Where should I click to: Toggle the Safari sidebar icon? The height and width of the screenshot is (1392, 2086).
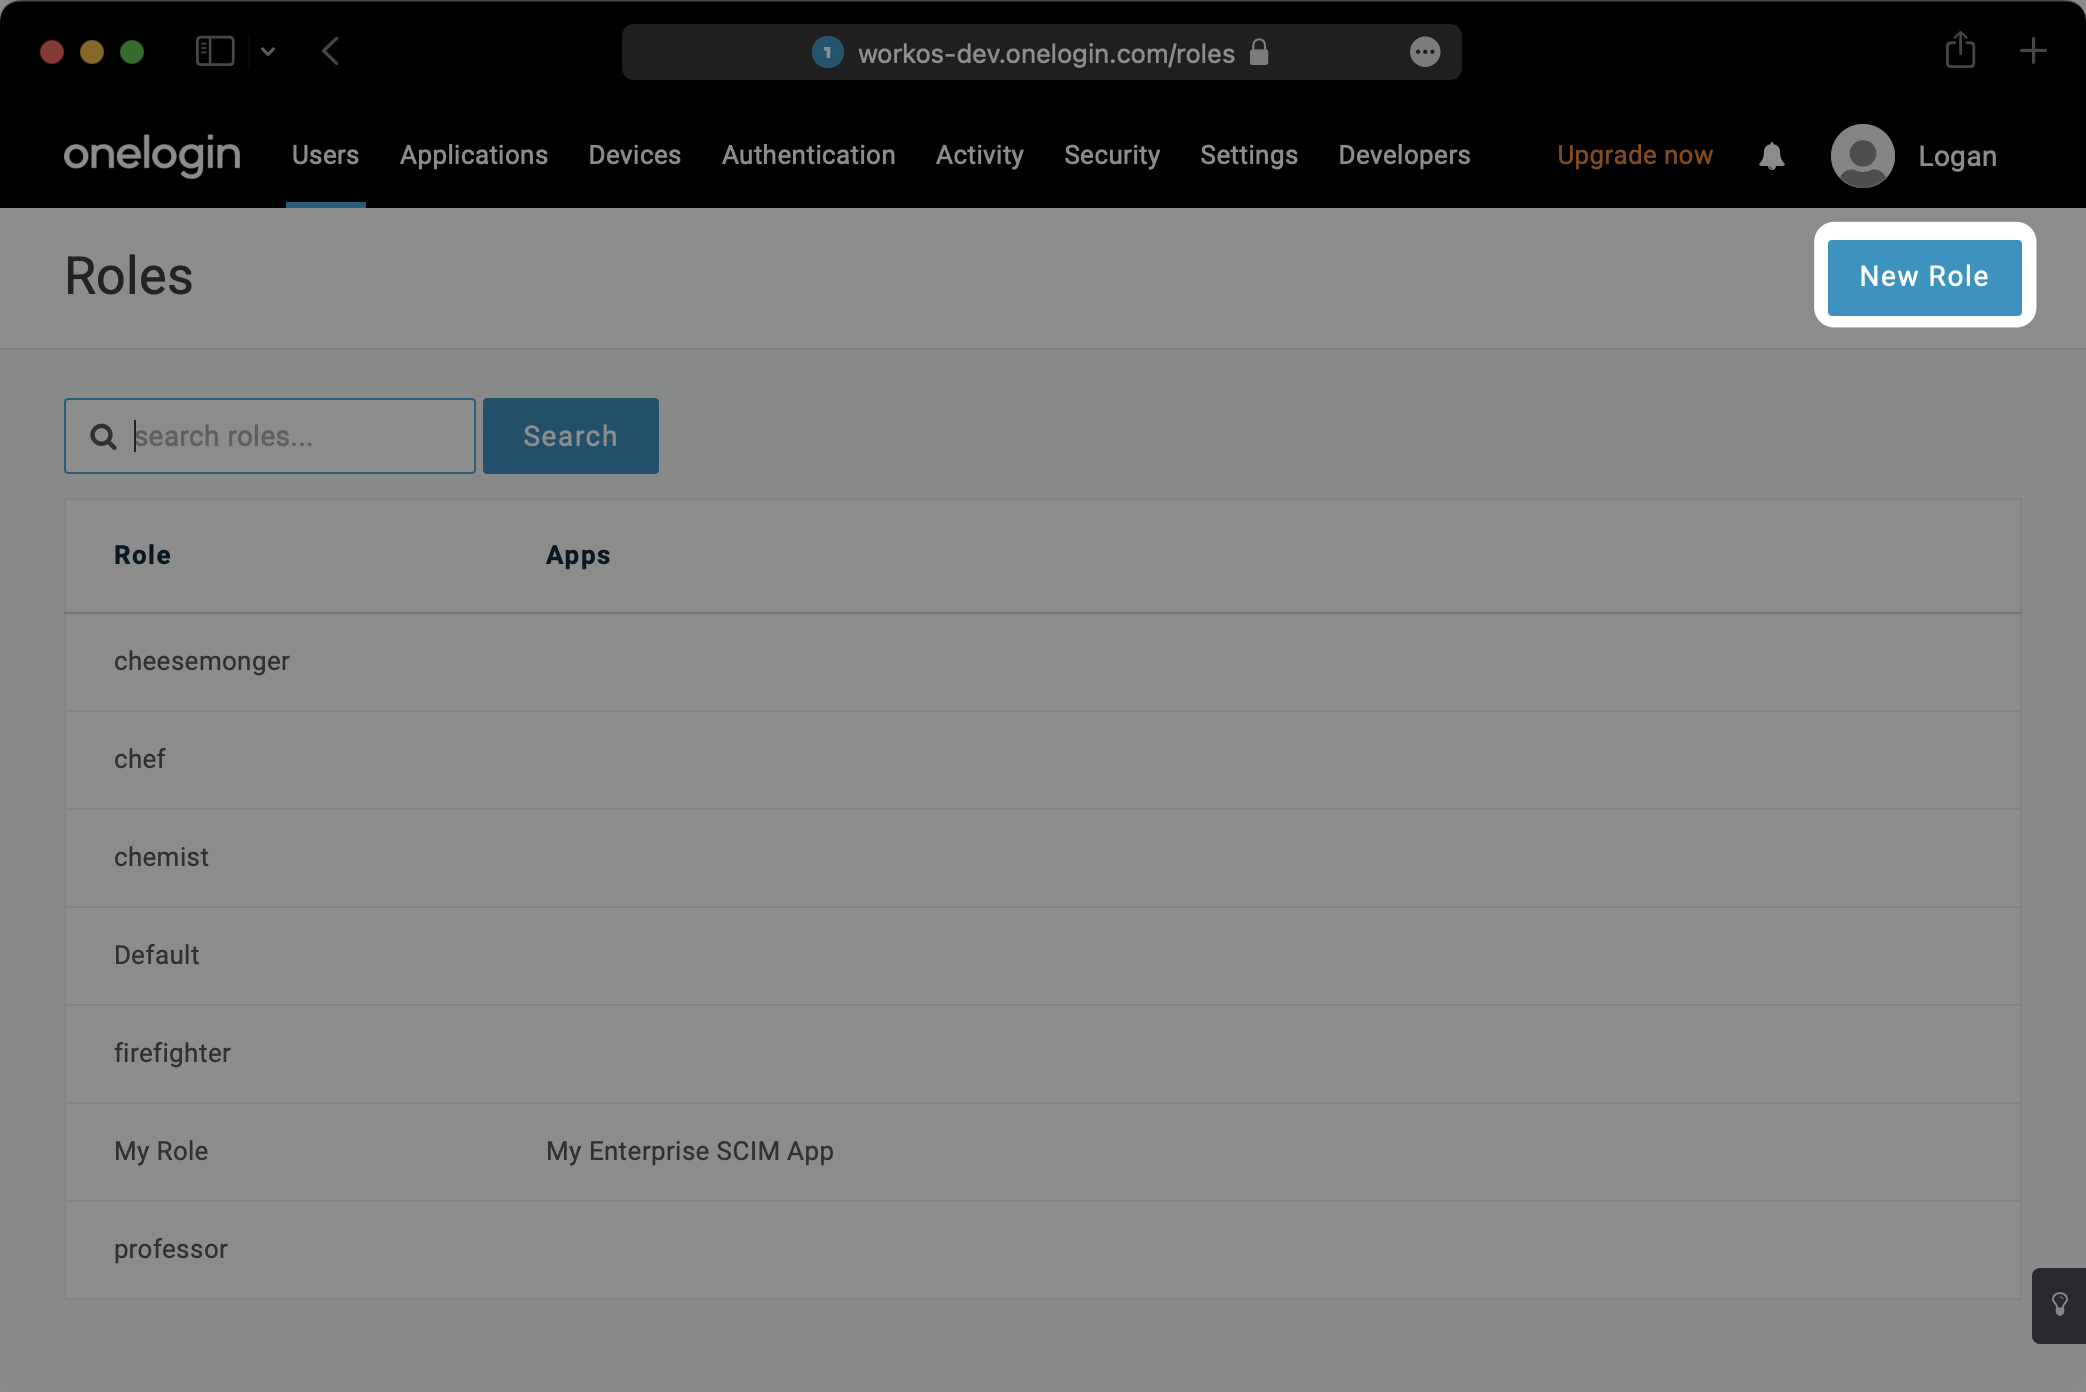click(214, 51)
